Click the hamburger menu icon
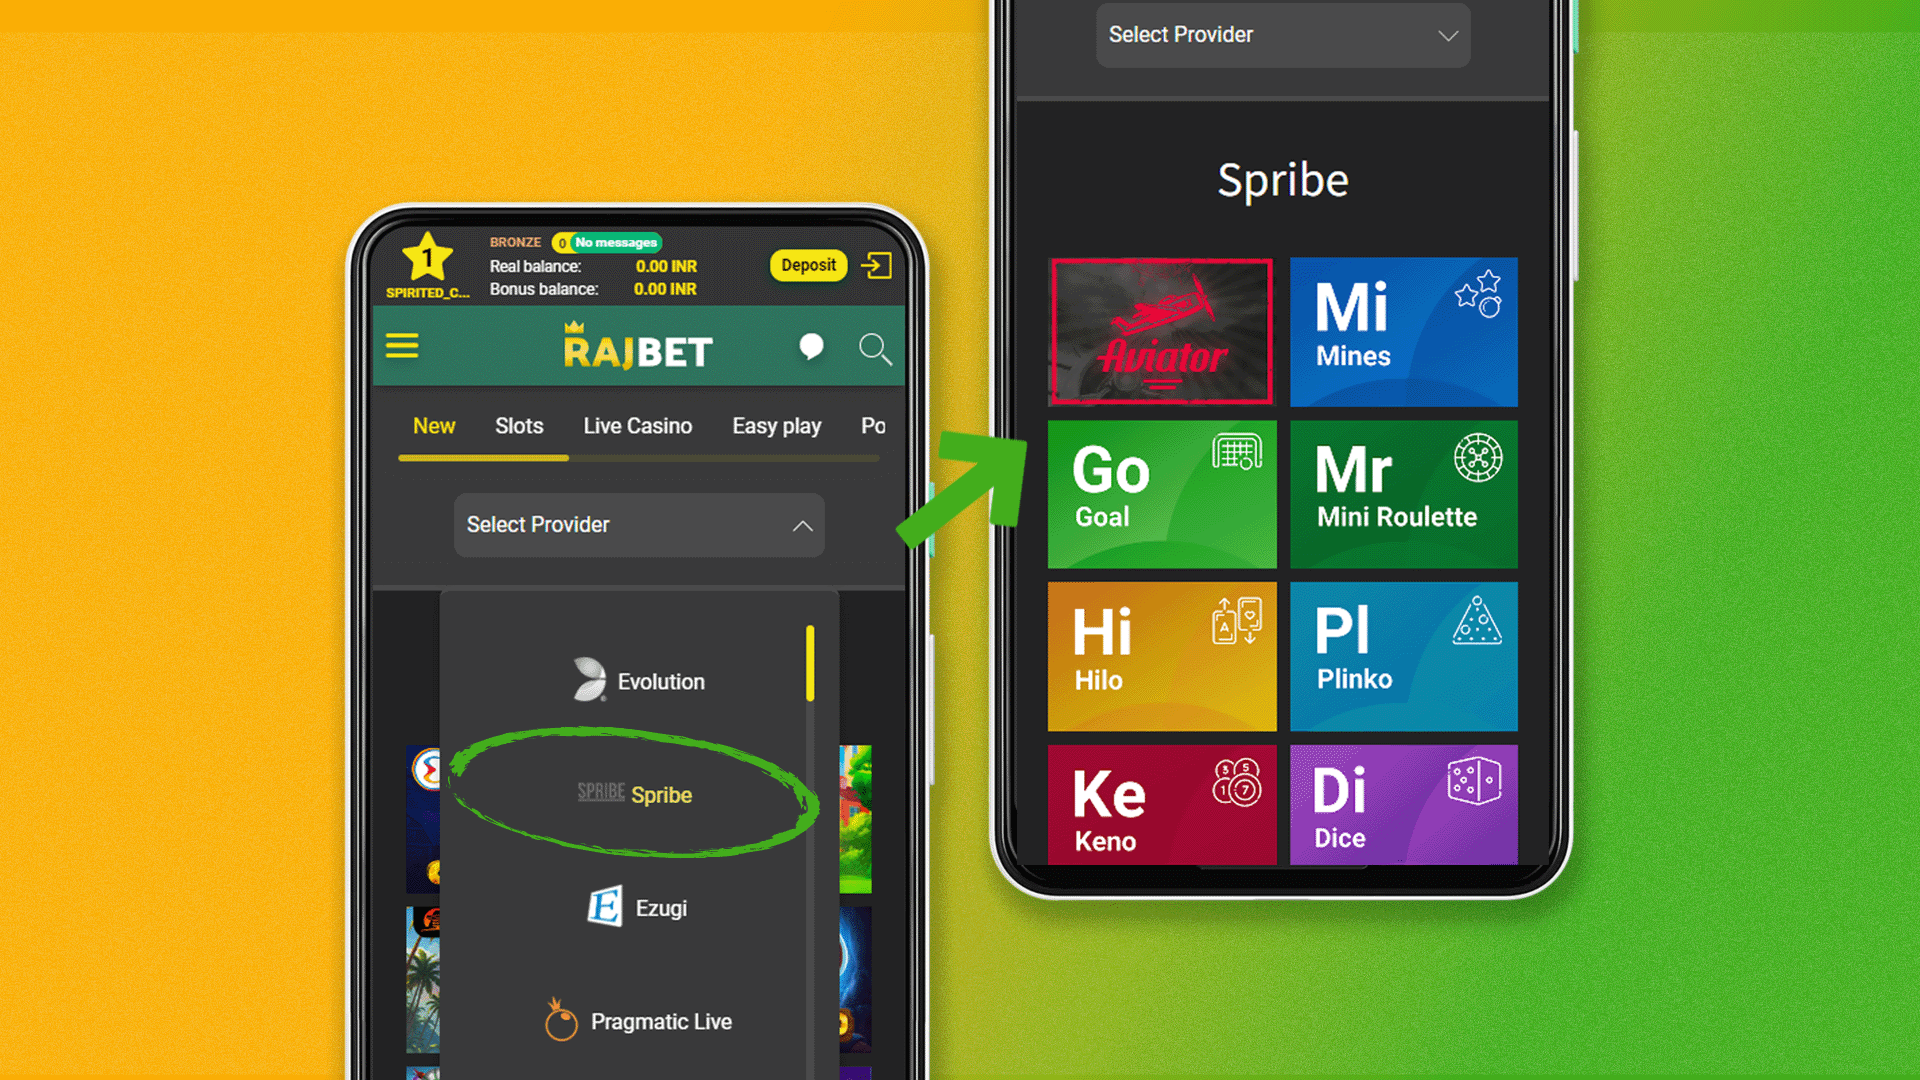Image resolution: width=1920 pixels, height=1080 pixels. coord(404,347)
